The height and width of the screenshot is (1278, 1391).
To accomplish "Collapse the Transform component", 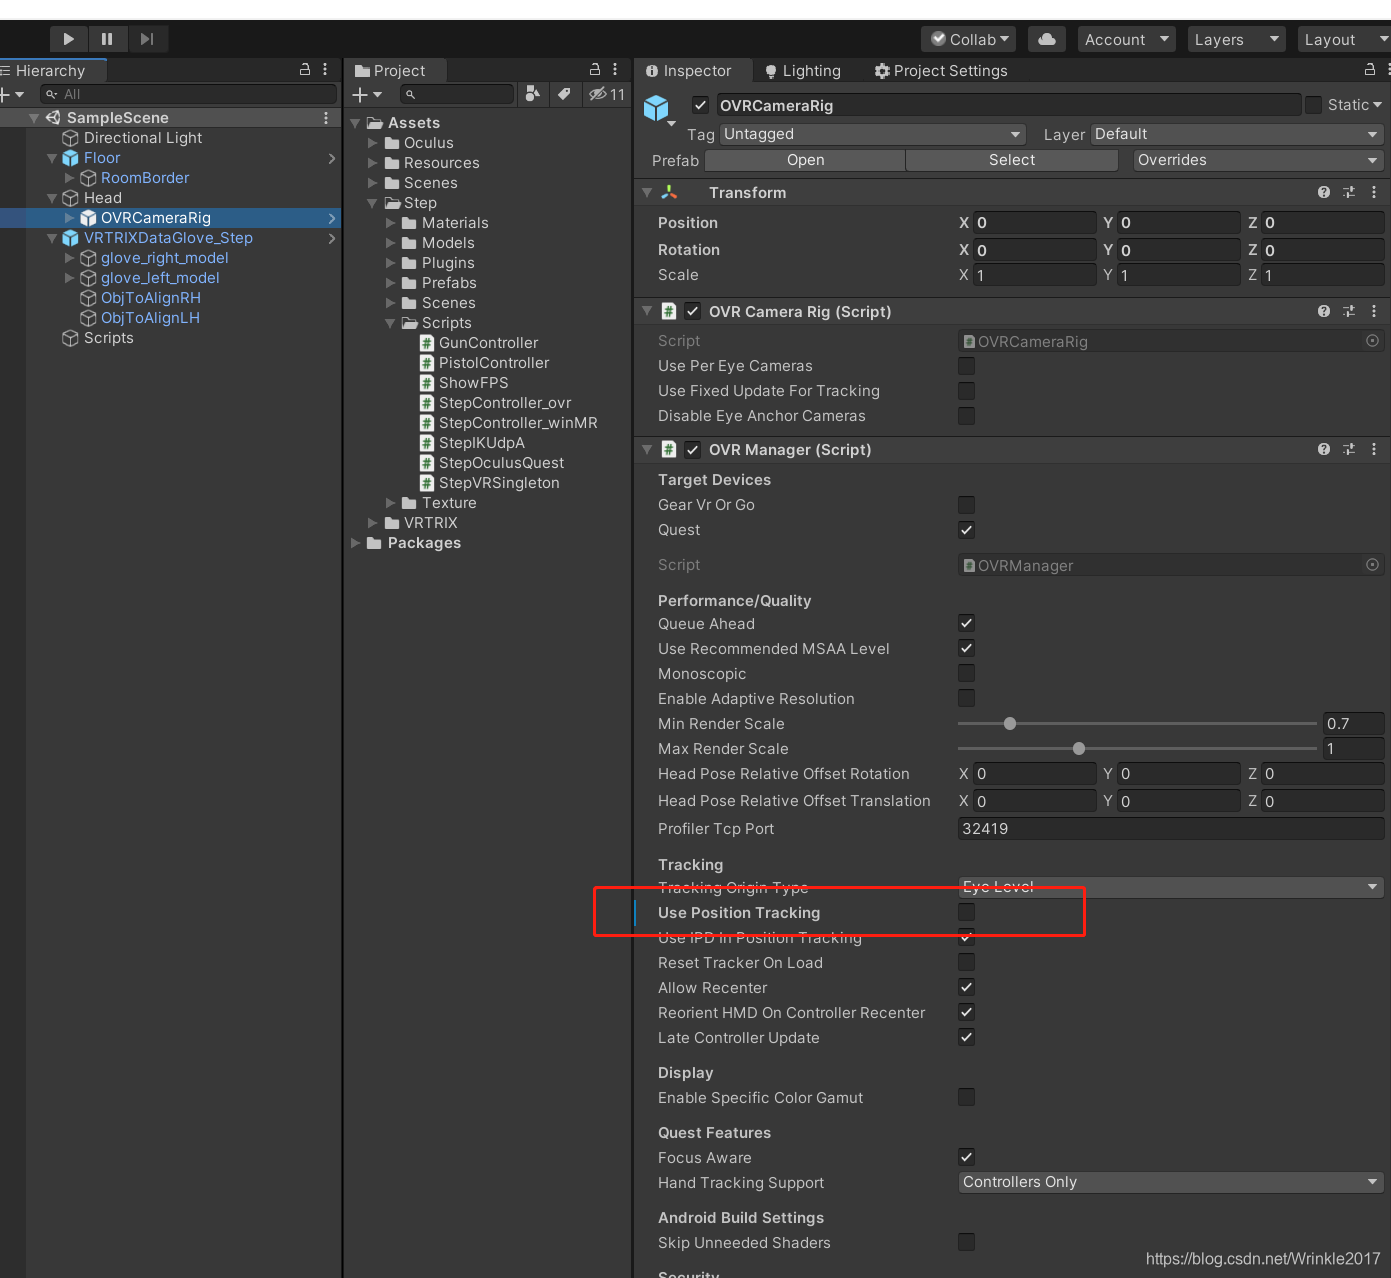I will [647, 192].
